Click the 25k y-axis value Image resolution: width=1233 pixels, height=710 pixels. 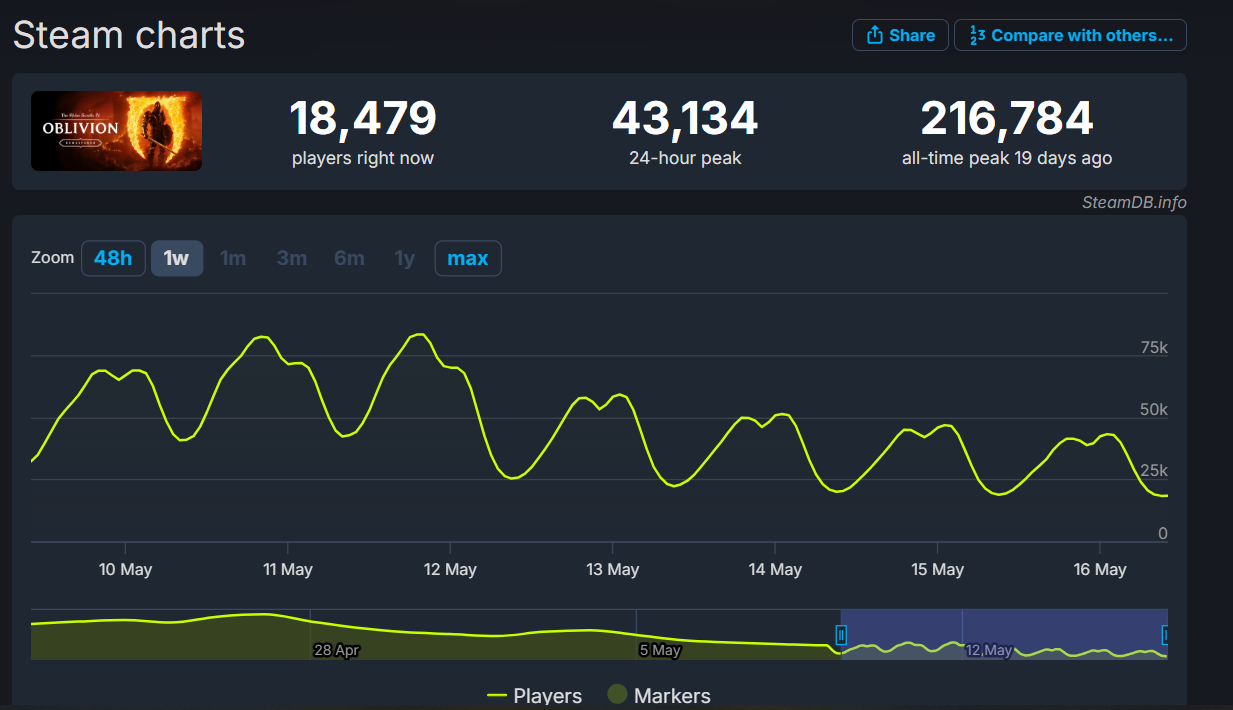(1154, 471)
